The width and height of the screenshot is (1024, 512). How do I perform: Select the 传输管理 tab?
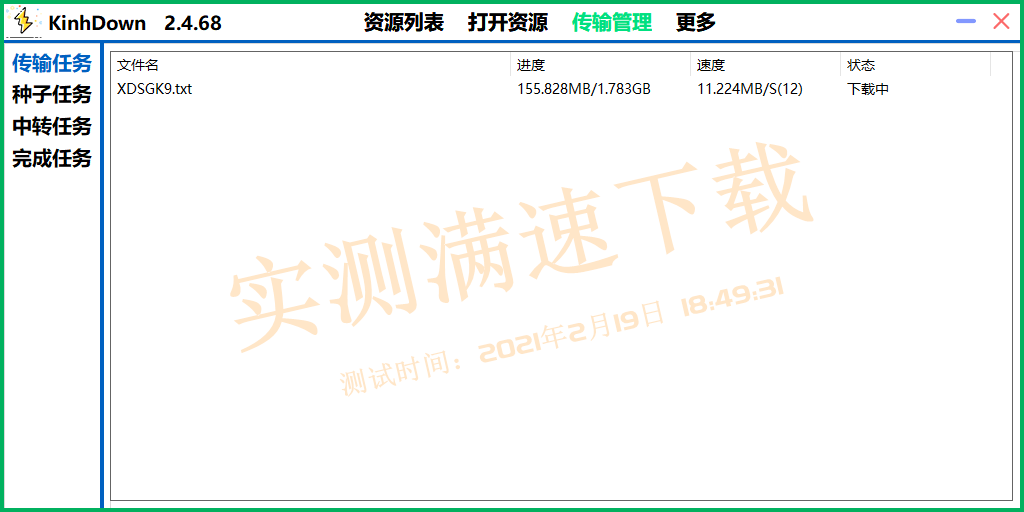point(611,22)
